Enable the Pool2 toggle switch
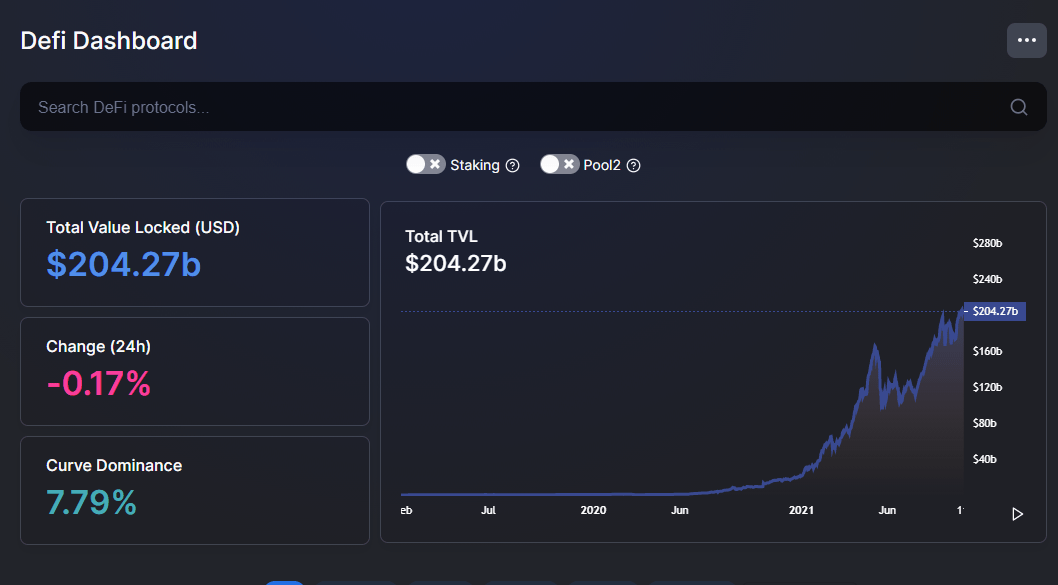 pos(559,164)
